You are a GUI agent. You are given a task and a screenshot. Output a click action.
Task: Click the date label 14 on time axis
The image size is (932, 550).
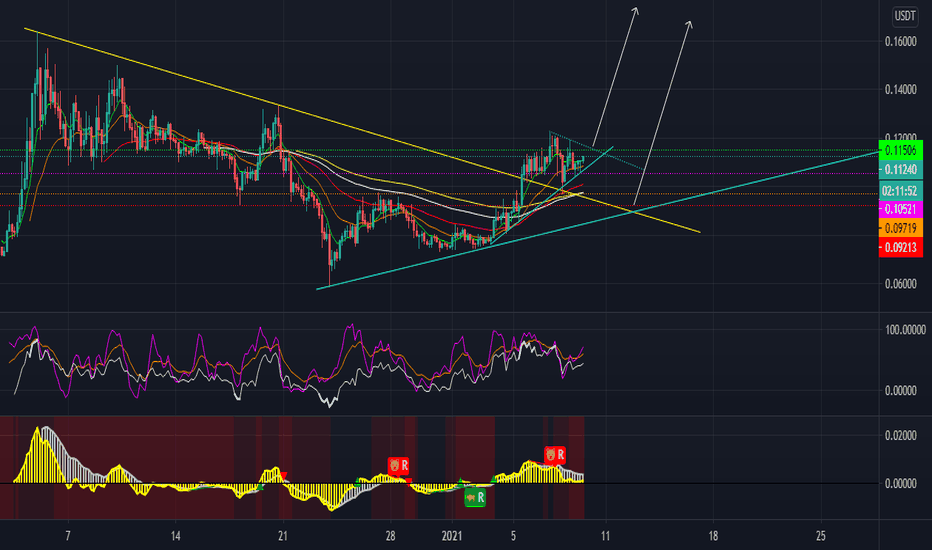coord(175,536)
